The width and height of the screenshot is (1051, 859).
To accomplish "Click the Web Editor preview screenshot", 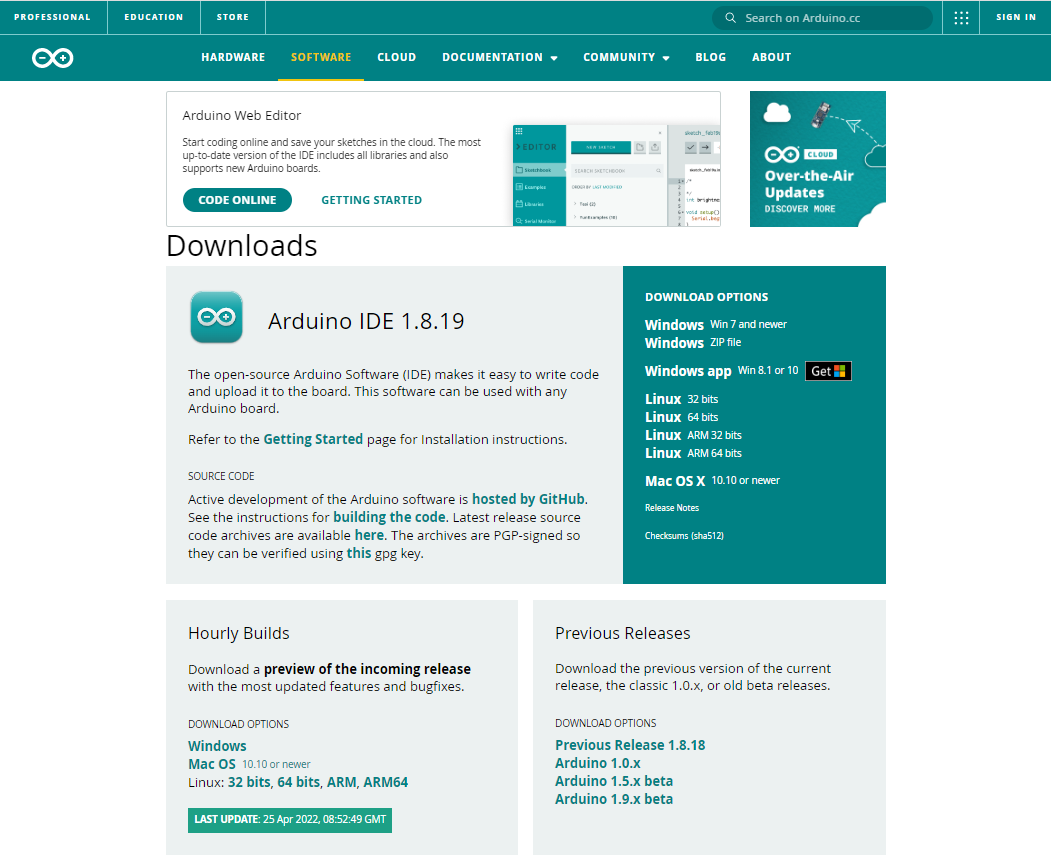I will coord(616,176).
